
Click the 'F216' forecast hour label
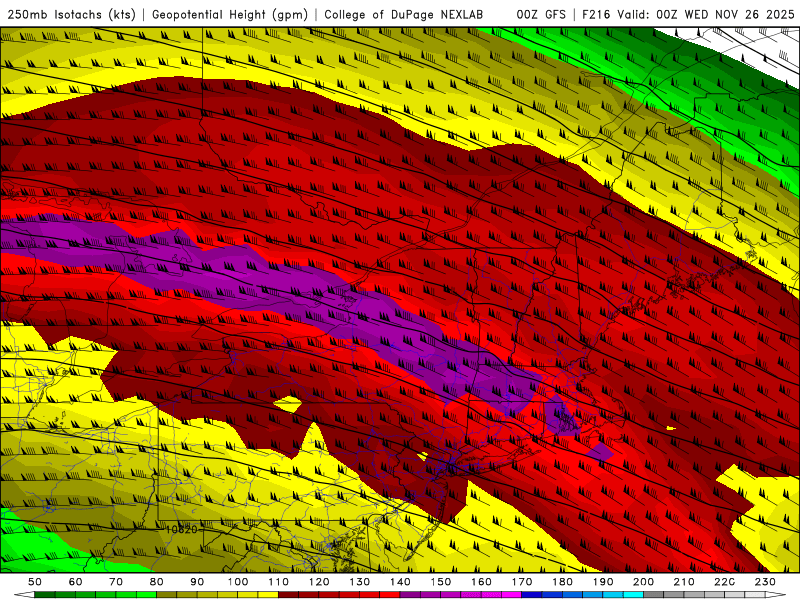[596, 15]
